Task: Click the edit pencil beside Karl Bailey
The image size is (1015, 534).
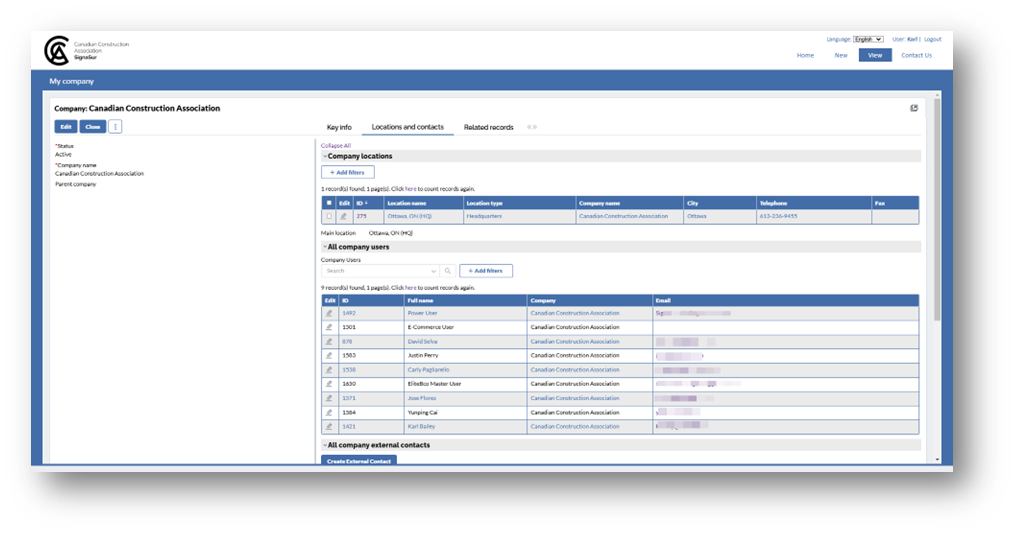Action: click(x=329, y=426)
